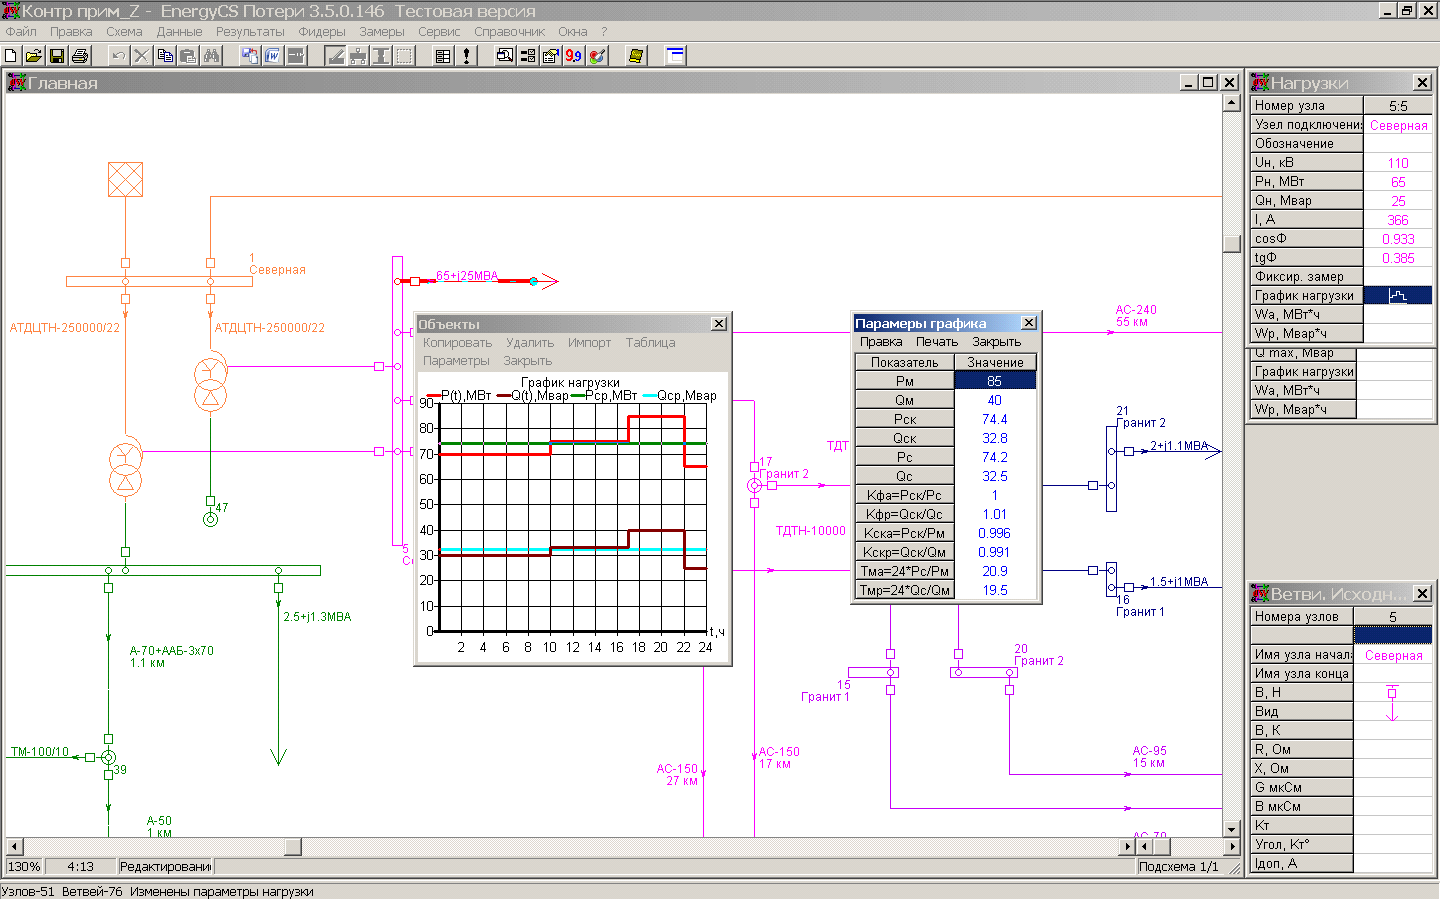Click the red-blue 9,9 number format icon
Image resolution: width=1440 pixels, height=900 pixels.
573,56
